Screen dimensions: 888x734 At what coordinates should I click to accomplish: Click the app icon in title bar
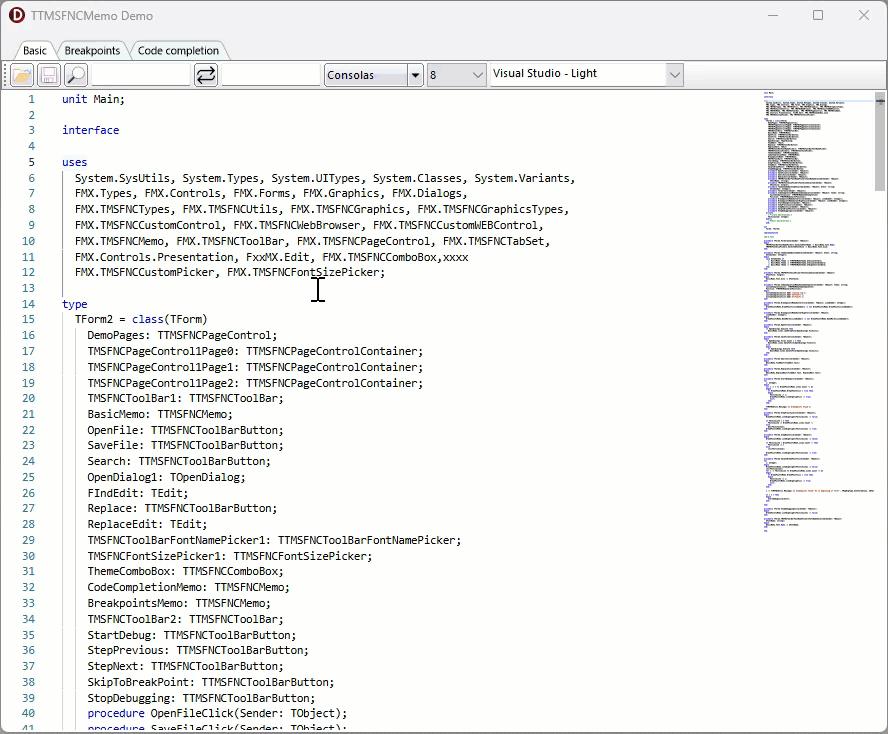pyautogui.click(x=16, y=16)
